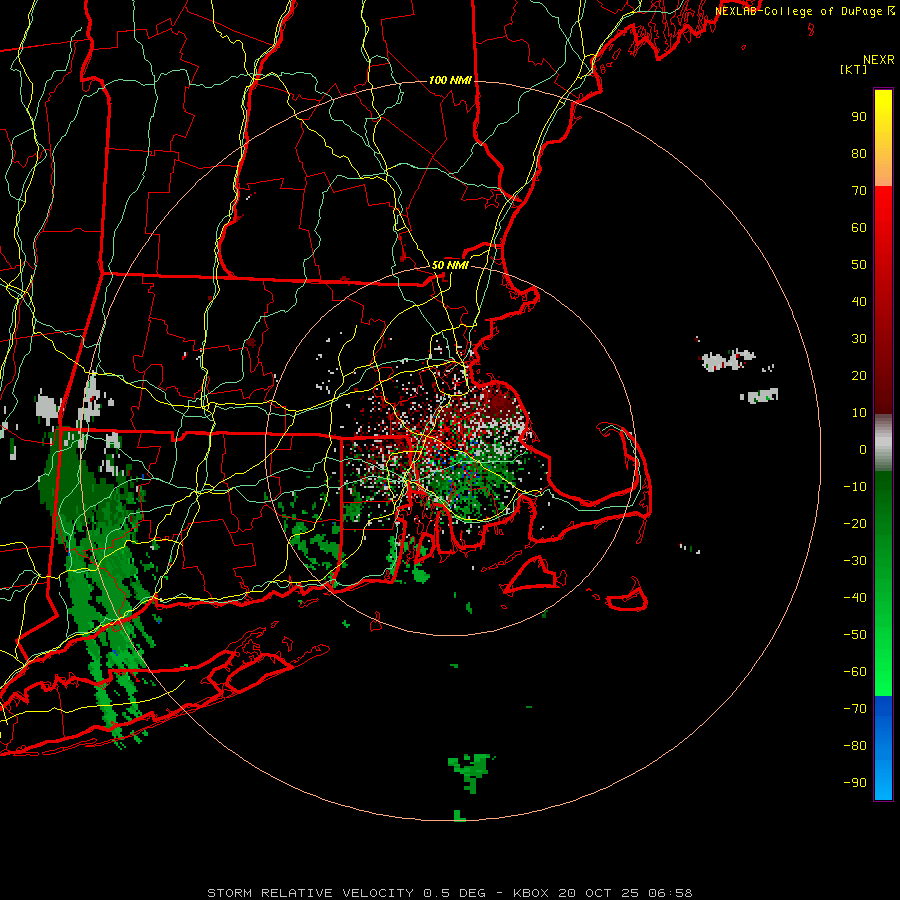900x900 pixels.
Task: Select the 90 value on velocity scale
Action: point(859,117)
